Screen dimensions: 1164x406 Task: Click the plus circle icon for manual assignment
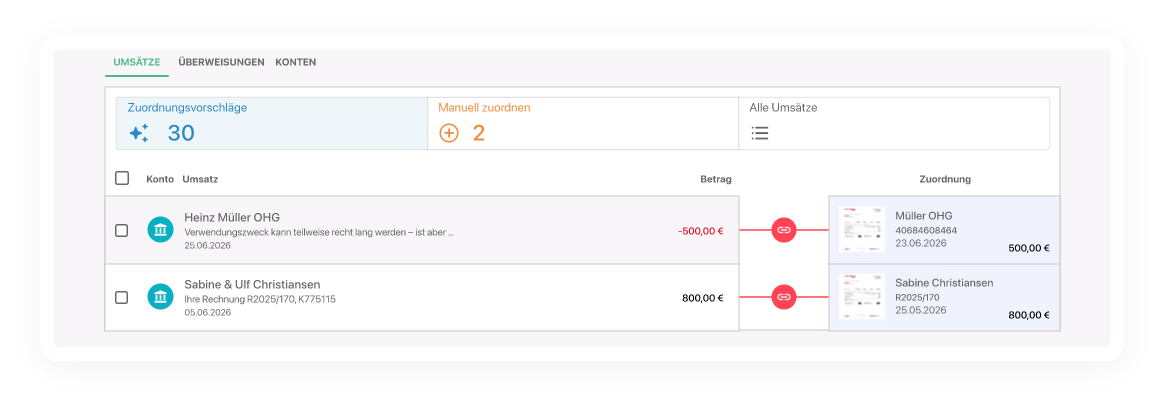[x=449, y=133]
